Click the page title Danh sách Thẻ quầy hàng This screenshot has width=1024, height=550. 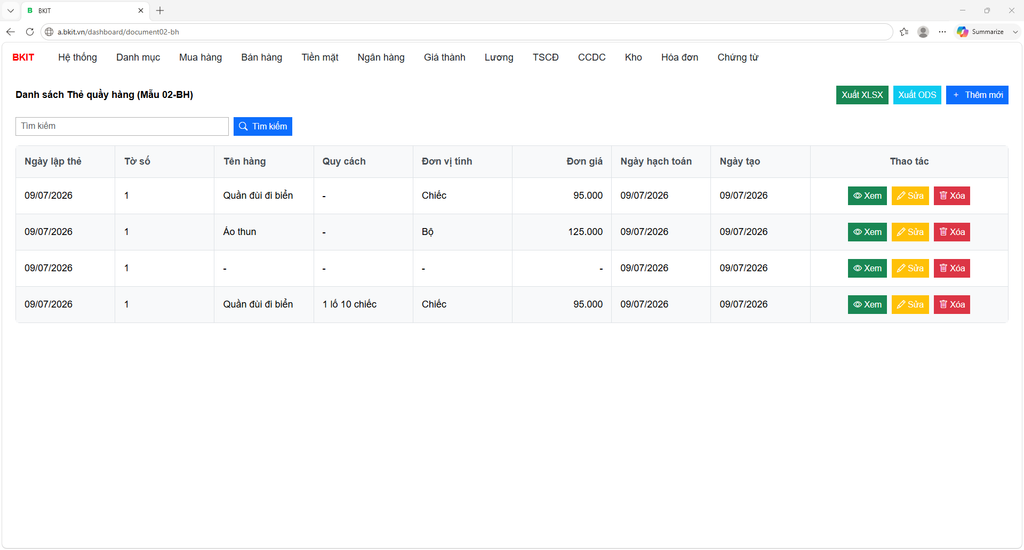104,95
